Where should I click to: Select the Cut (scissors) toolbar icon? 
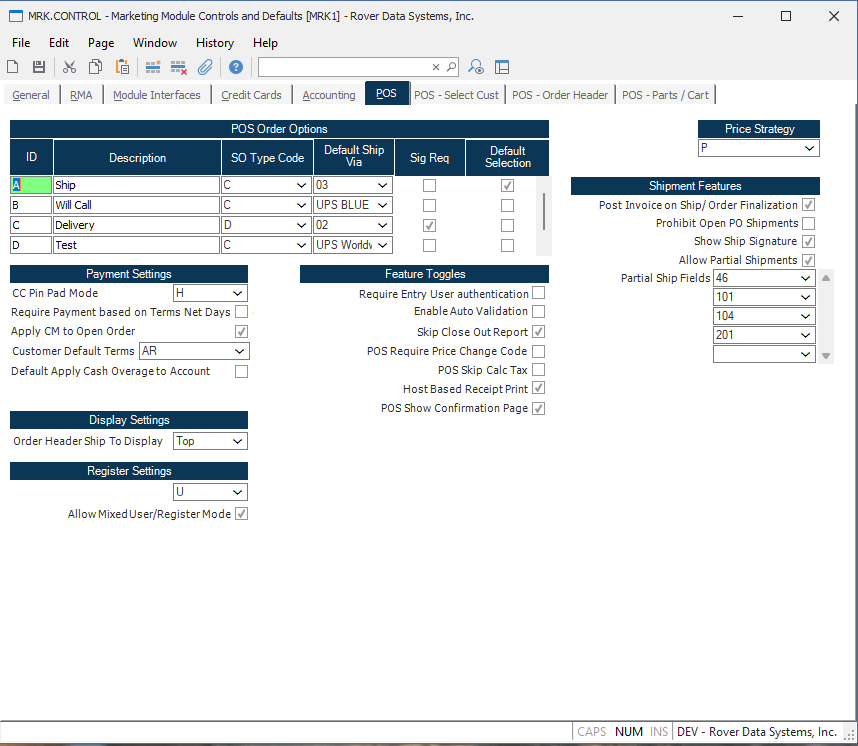click(x=68, y=66)
